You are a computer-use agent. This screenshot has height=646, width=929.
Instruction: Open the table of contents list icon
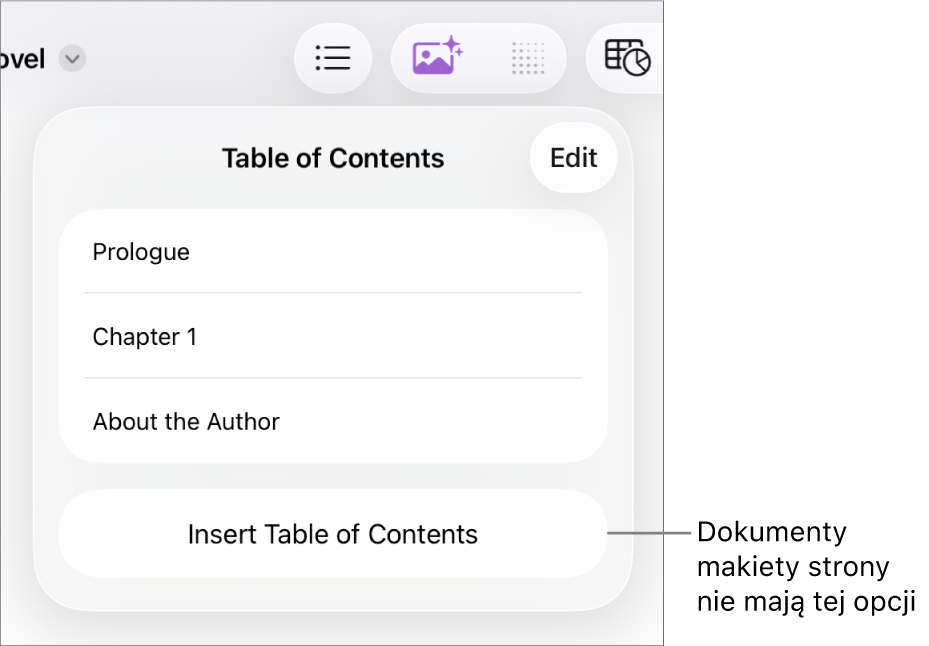(333, 58)
